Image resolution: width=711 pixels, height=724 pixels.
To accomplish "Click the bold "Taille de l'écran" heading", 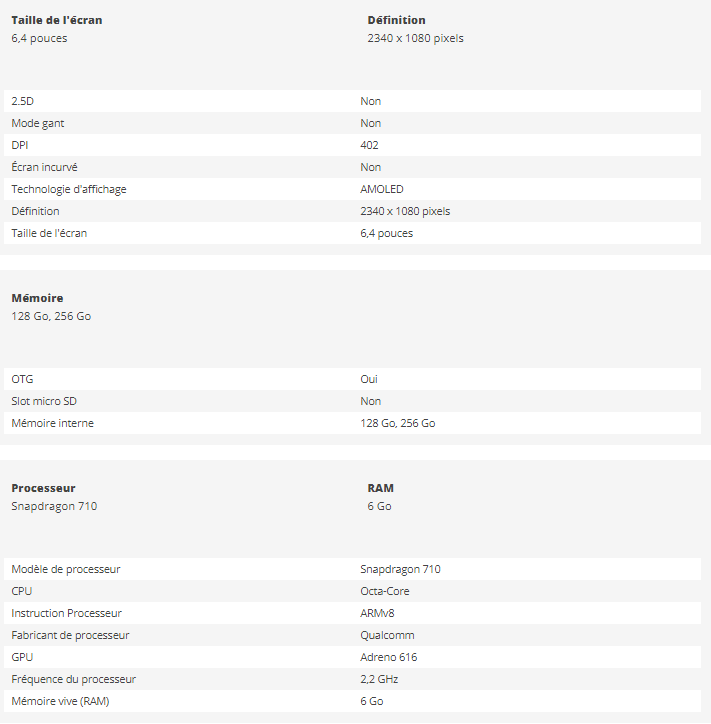I will pos(57,20).
